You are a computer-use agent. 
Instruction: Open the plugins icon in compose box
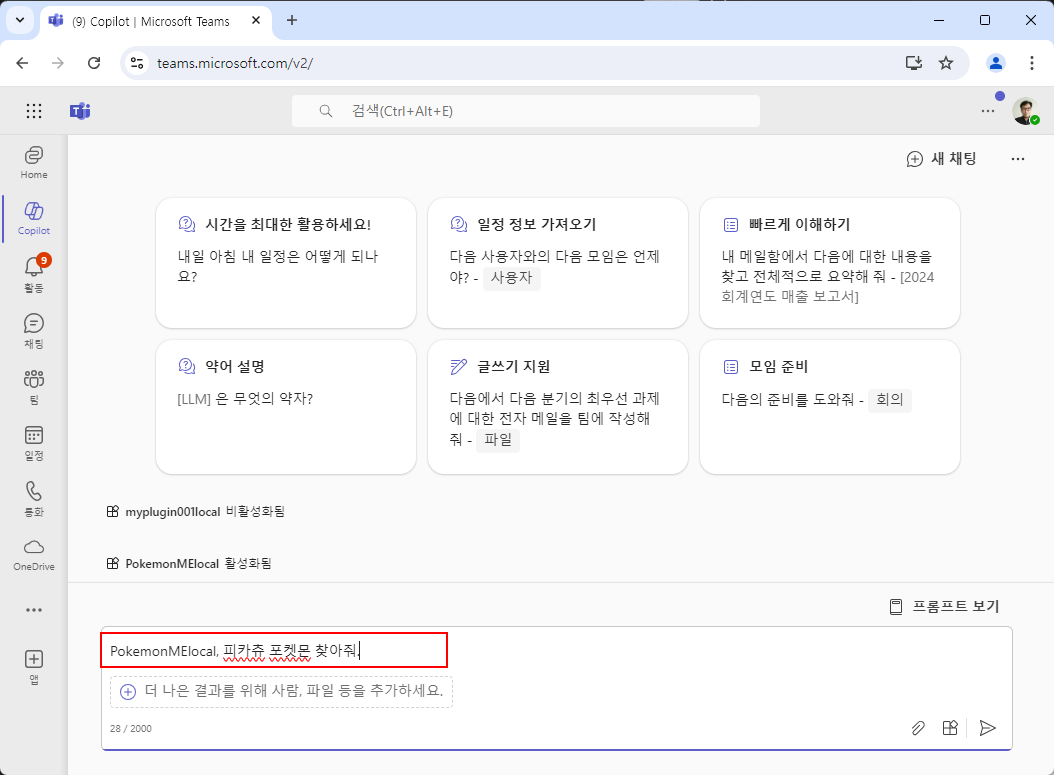[950, 728]
